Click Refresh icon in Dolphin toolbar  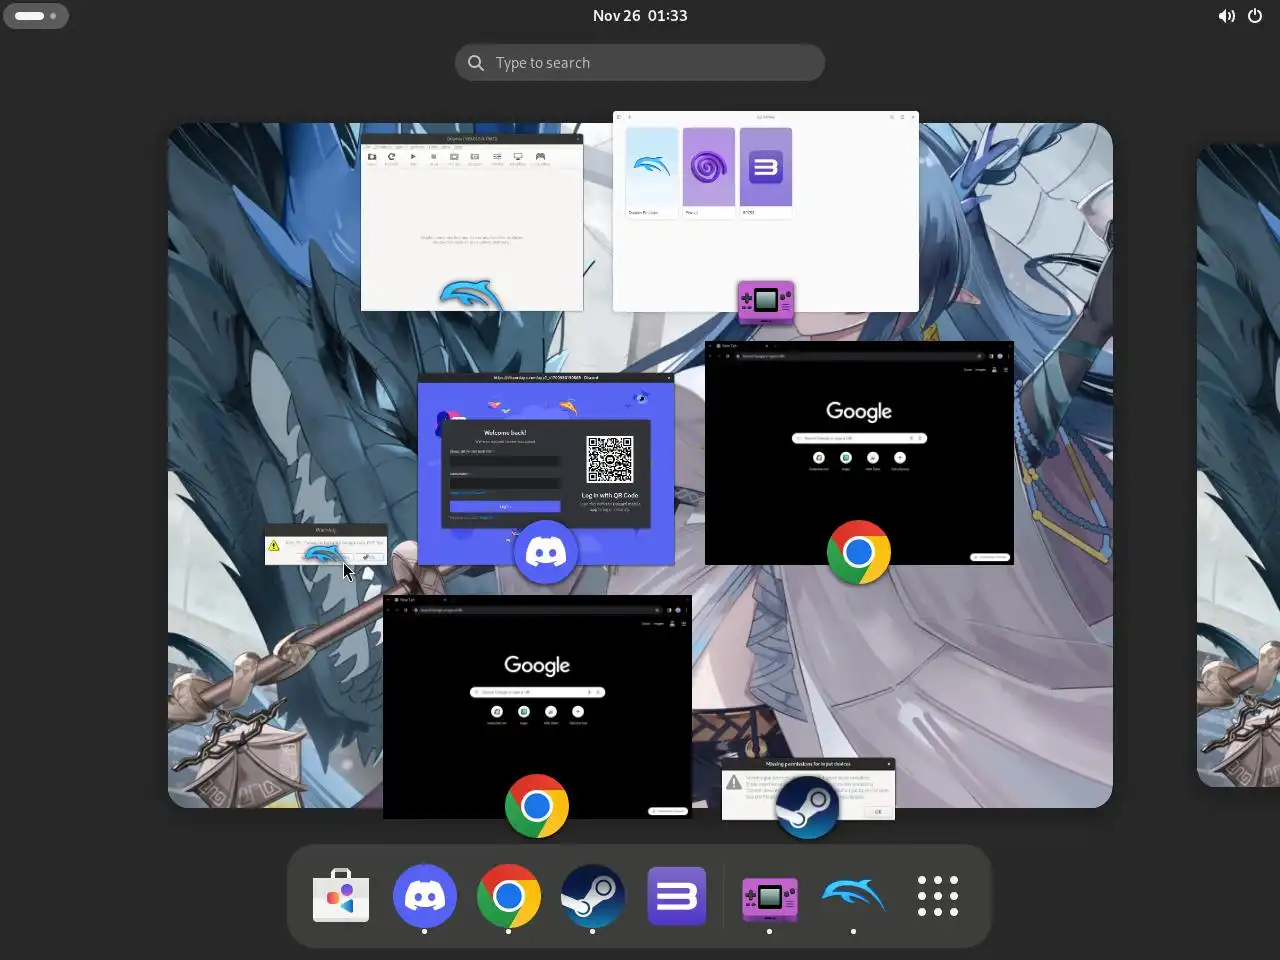pyautogui.click(x=391, y=158)
